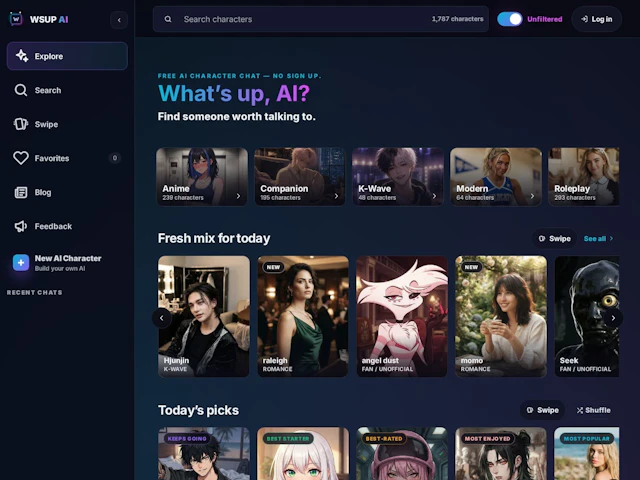Viewport: 640px width, 480px height.
Task: Click the Favorites count badge
Action: (x=115, y=158)
